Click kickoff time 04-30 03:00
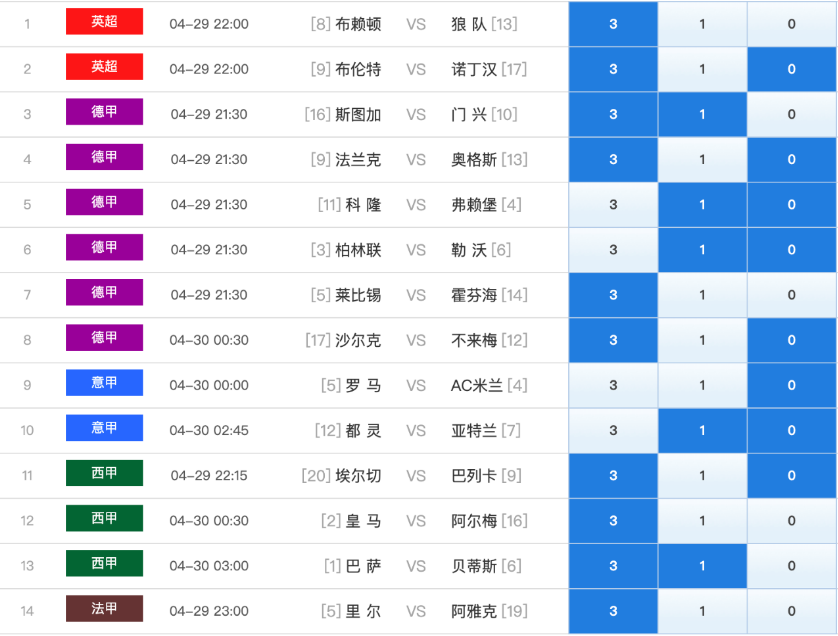838x636 pixels. point(209,566)
